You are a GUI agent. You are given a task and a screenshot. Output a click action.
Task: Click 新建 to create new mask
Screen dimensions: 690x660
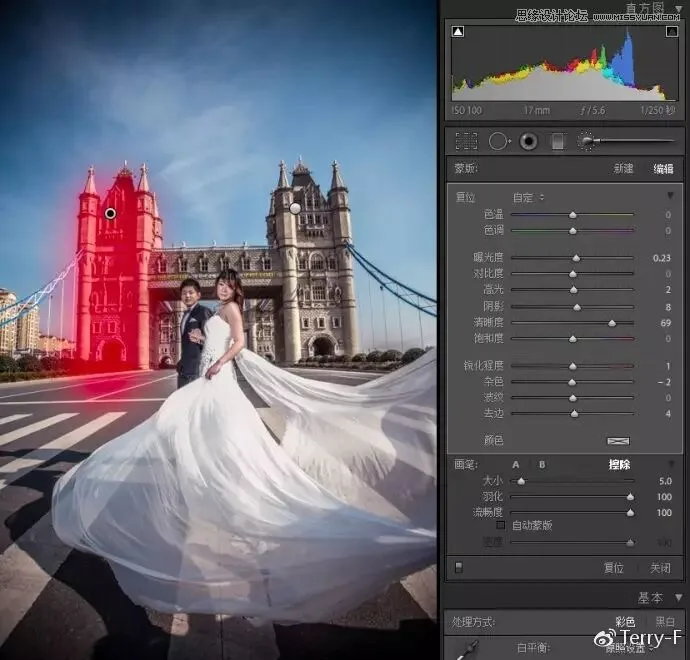[x=624, y=169]
